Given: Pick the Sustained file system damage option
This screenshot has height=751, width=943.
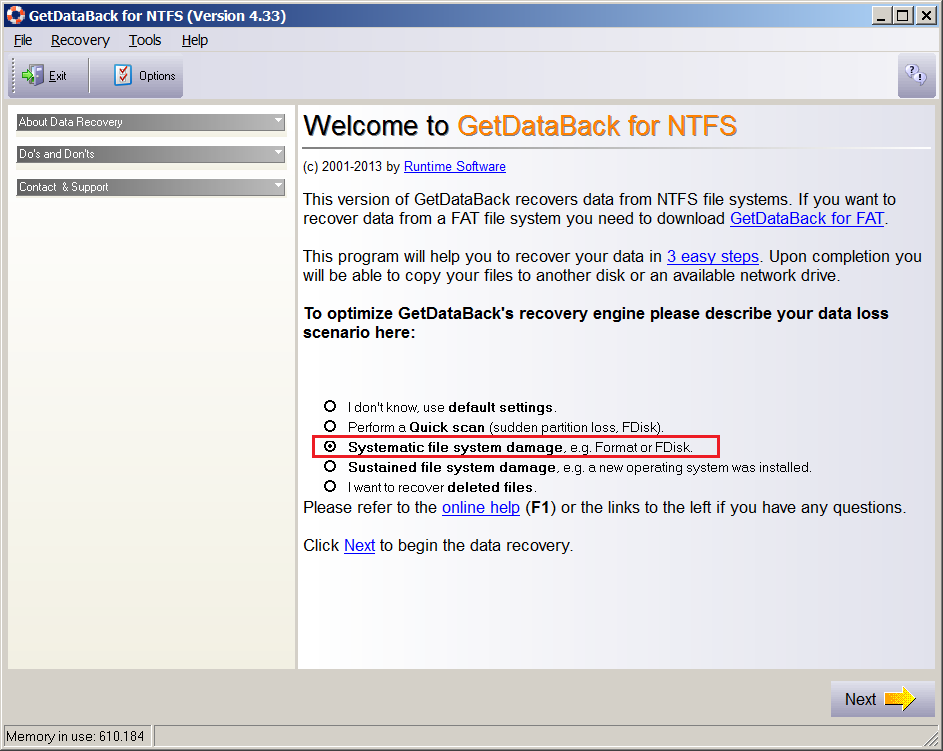Looking at the screenshot, I should click(x=330, y=466).
